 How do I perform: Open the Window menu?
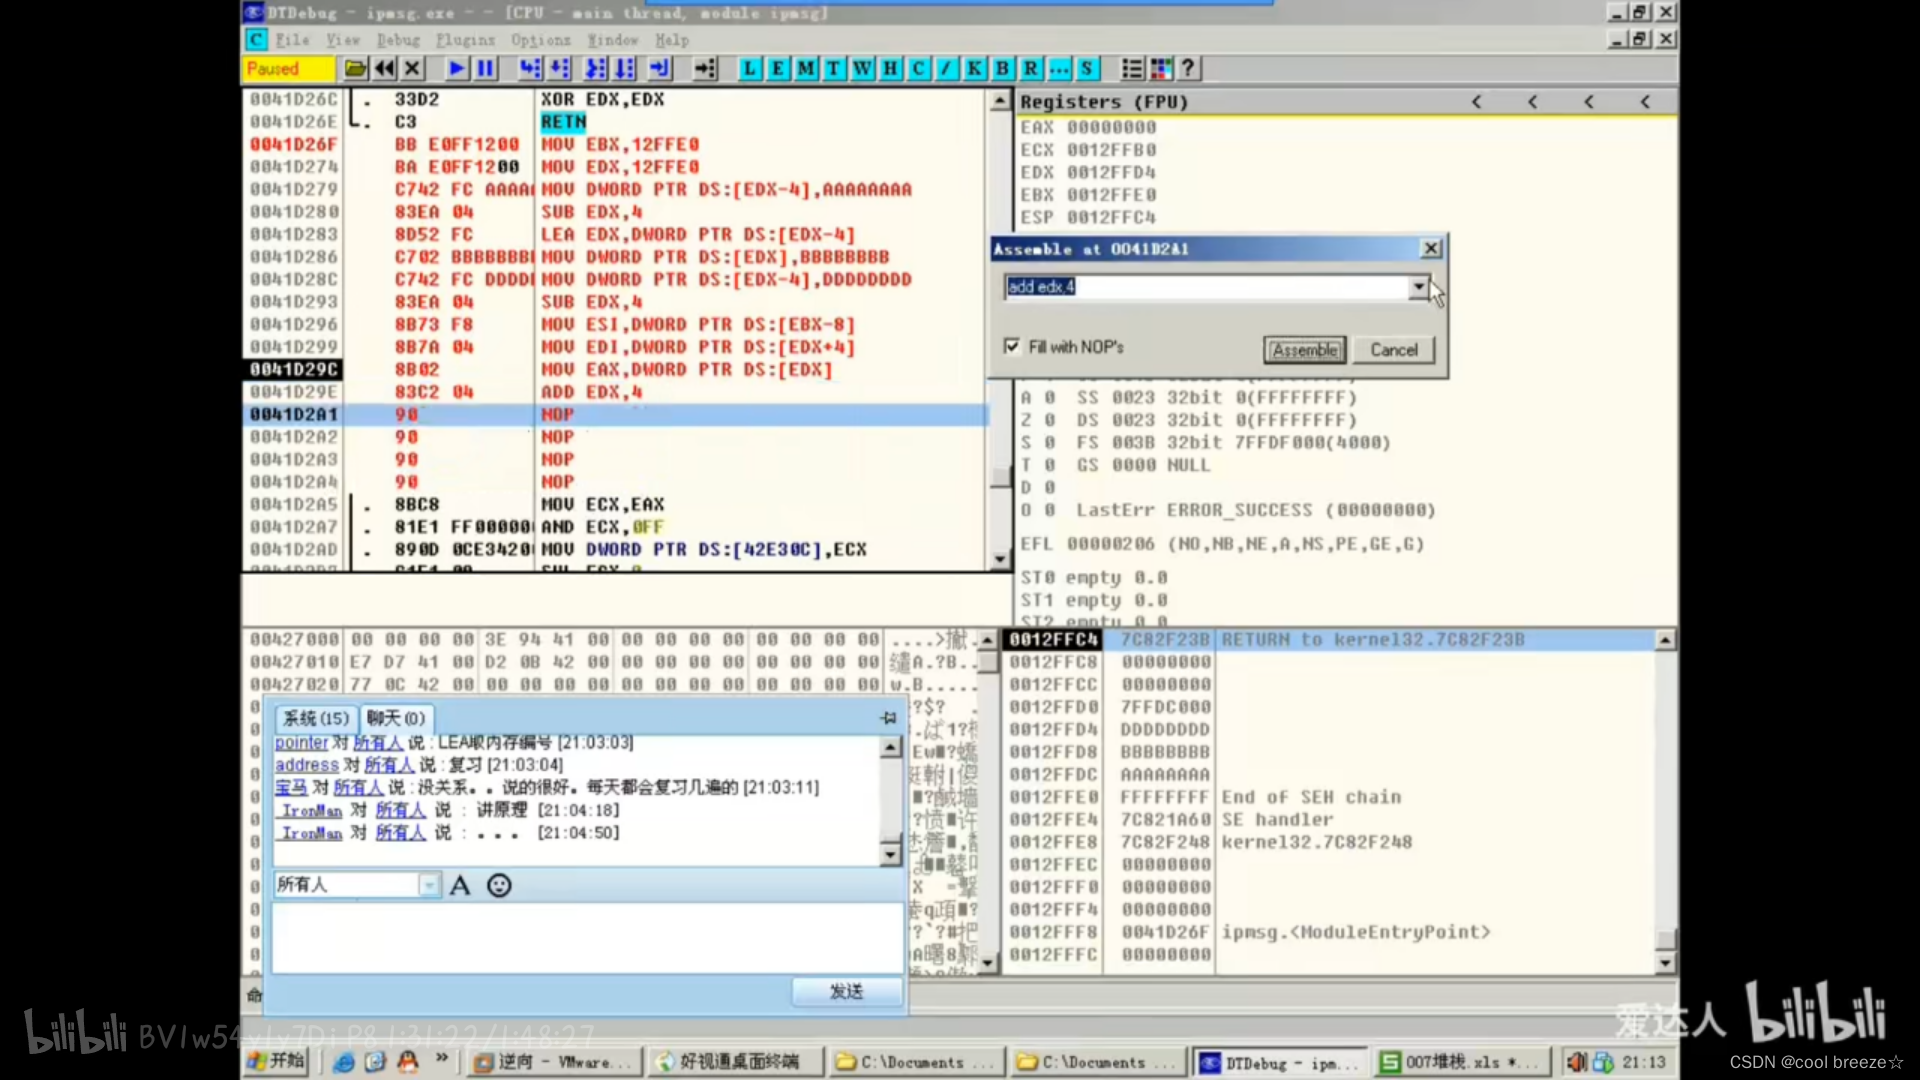613,40
